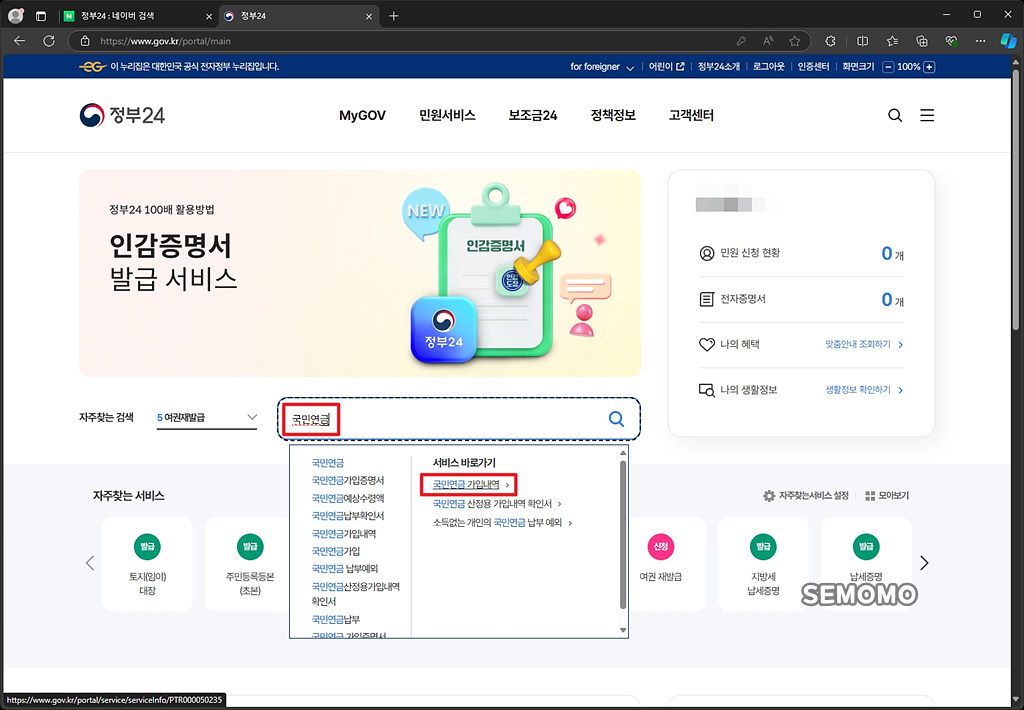Add this page to favorites star
The image size is (1024, 710).
pyautogui.click(x=794, y=40)
